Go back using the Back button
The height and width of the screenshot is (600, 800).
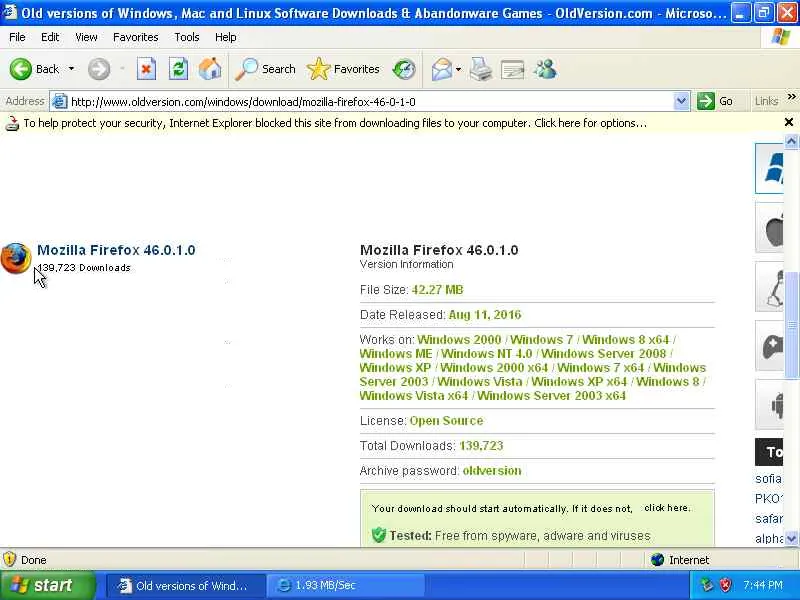pyautogui.click(x=35, y=69)
